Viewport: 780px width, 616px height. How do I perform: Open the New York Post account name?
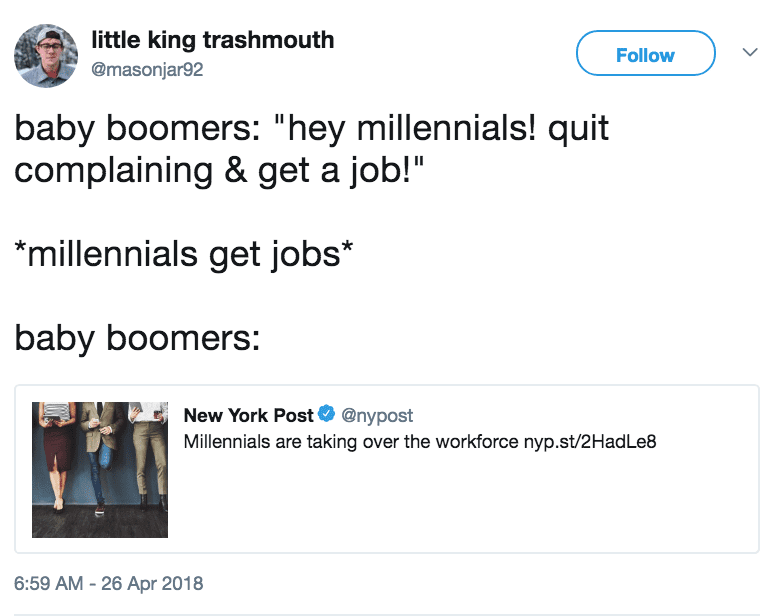point(248,415)
